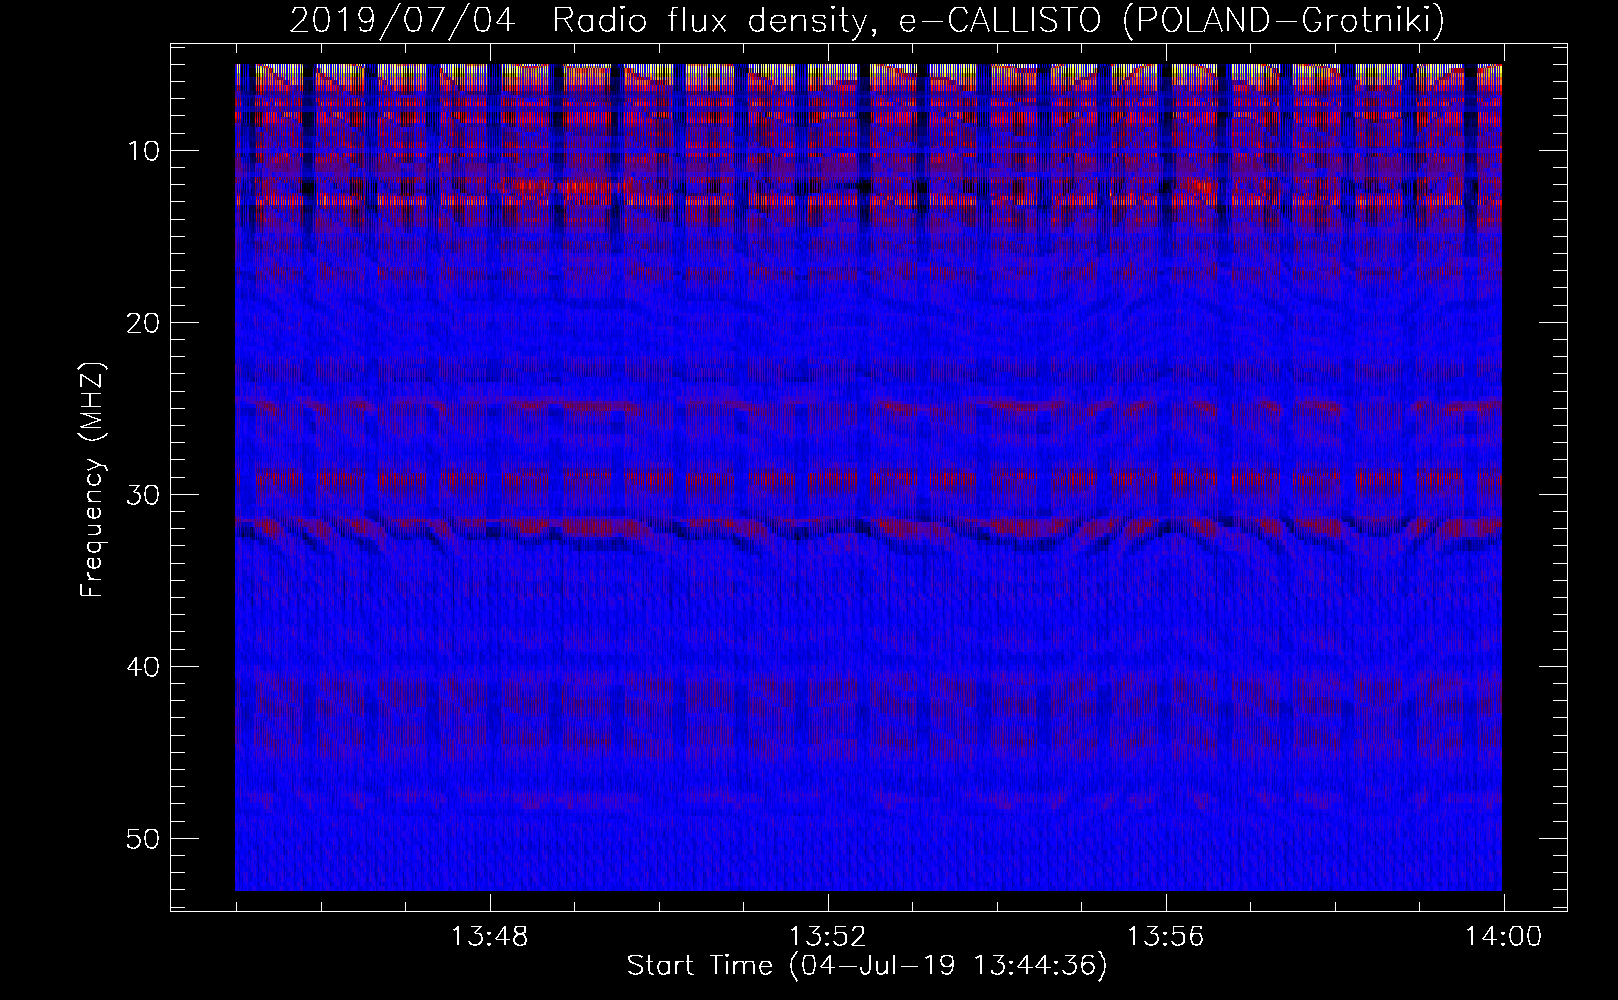Click the date 2019/07/04 in the title
Viewport: 1618px width, 1000px height.
(402, 21)
